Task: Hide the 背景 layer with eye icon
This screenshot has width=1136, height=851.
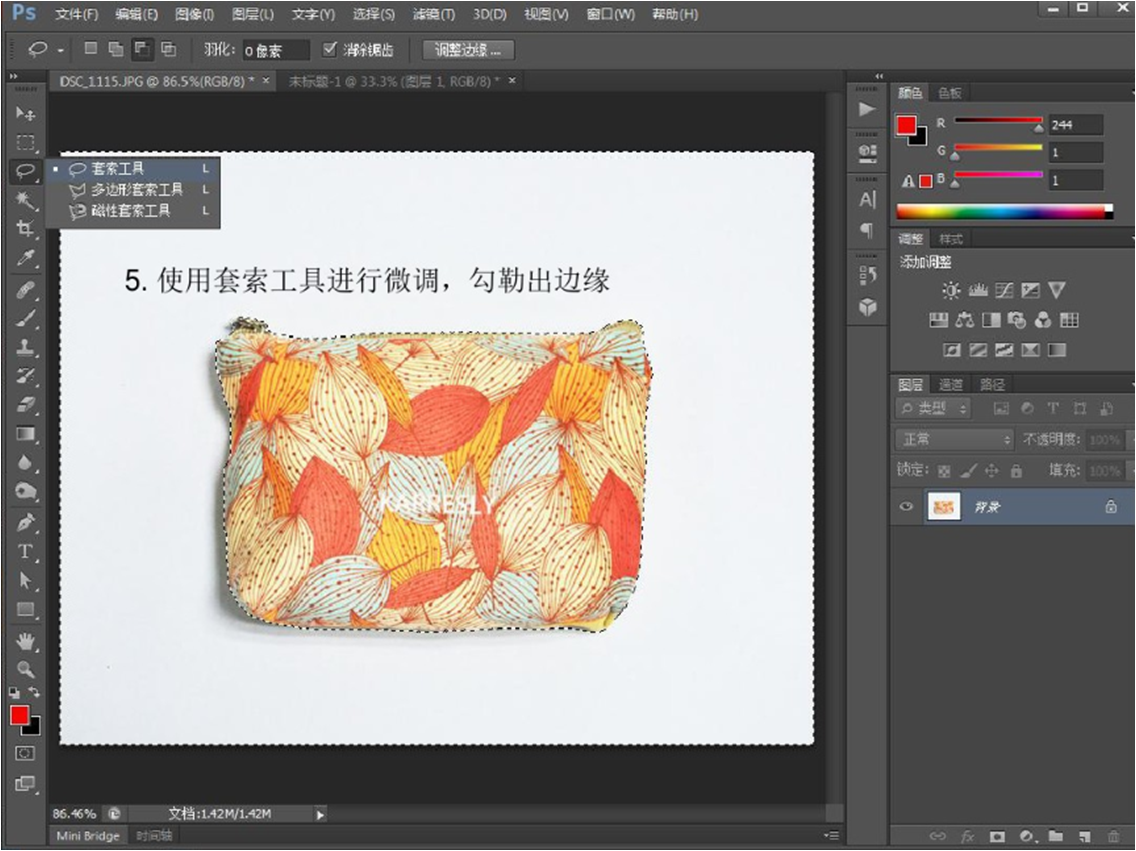Action: click(x=906, y=507)
